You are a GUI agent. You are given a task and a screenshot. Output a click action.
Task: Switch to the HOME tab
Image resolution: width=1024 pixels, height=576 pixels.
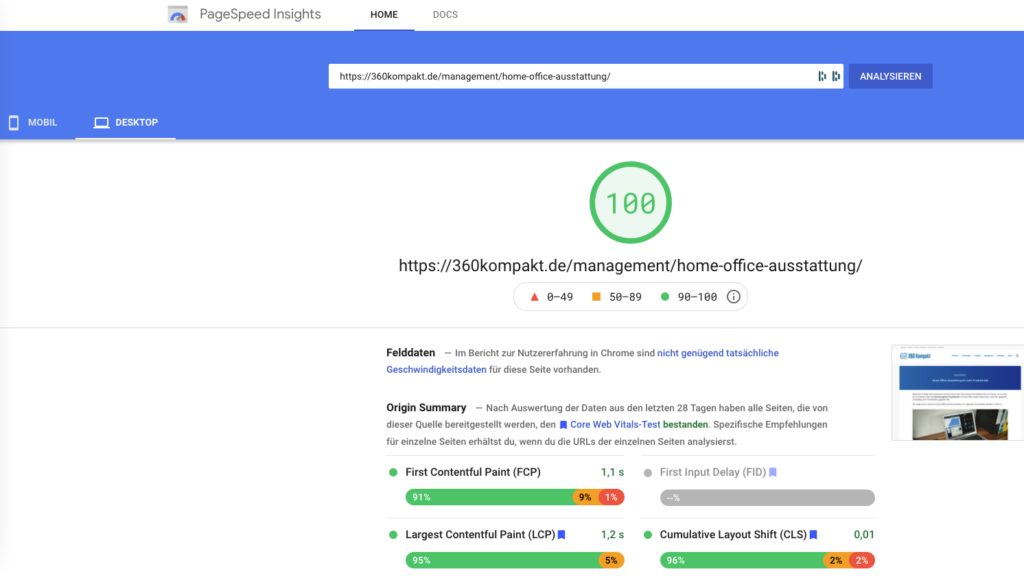point(384,14)
